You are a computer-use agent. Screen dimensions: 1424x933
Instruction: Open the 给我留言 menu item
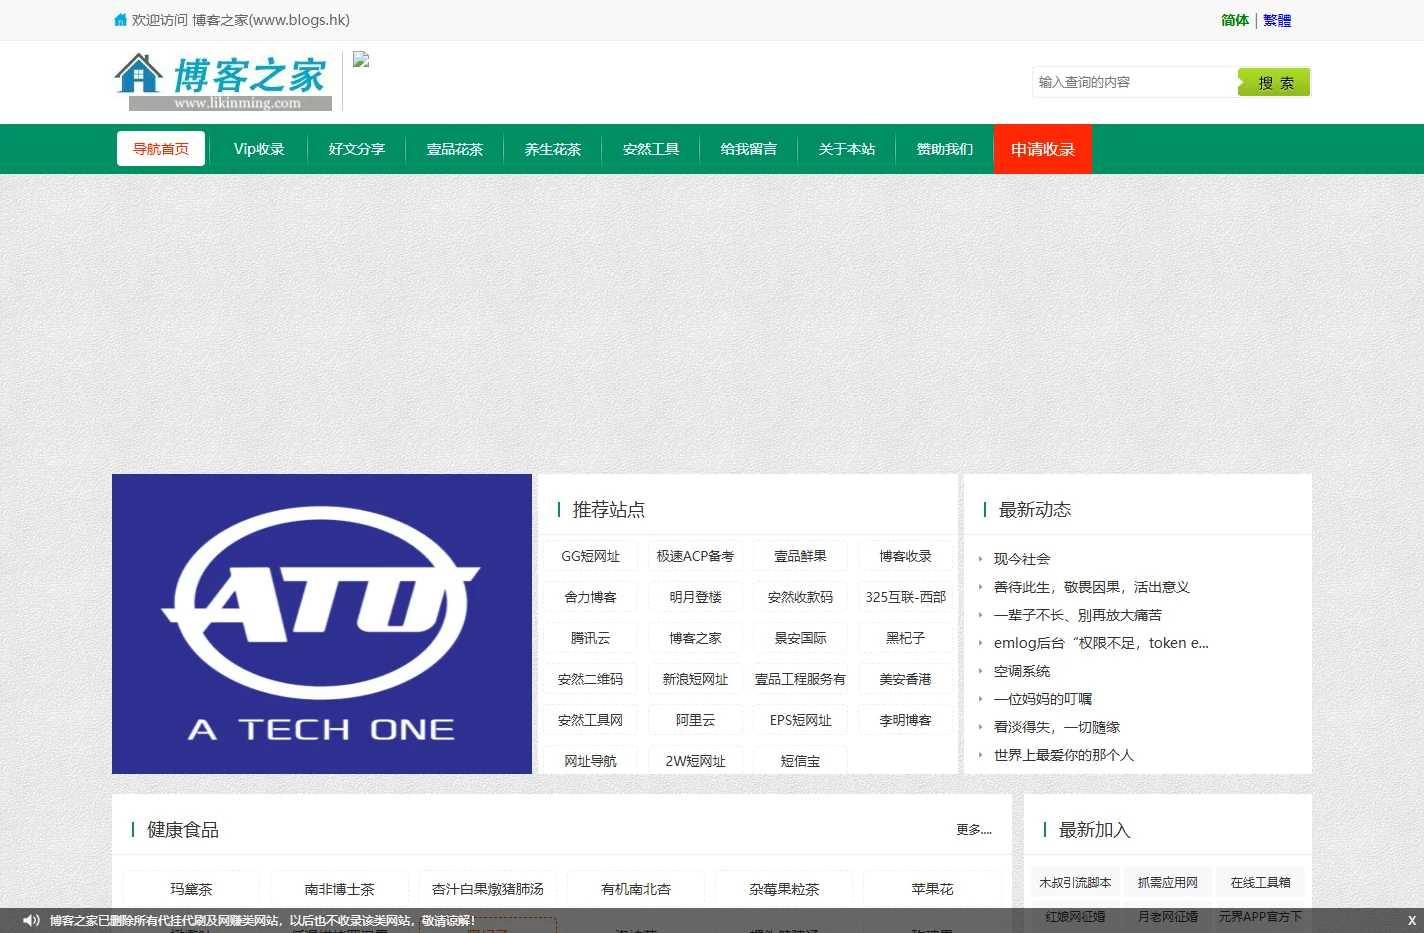(x=749, y=149)
